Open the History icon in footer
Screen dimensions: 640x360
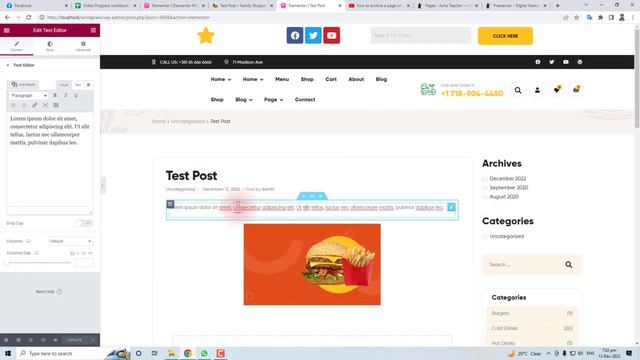(x=31, y=340)
